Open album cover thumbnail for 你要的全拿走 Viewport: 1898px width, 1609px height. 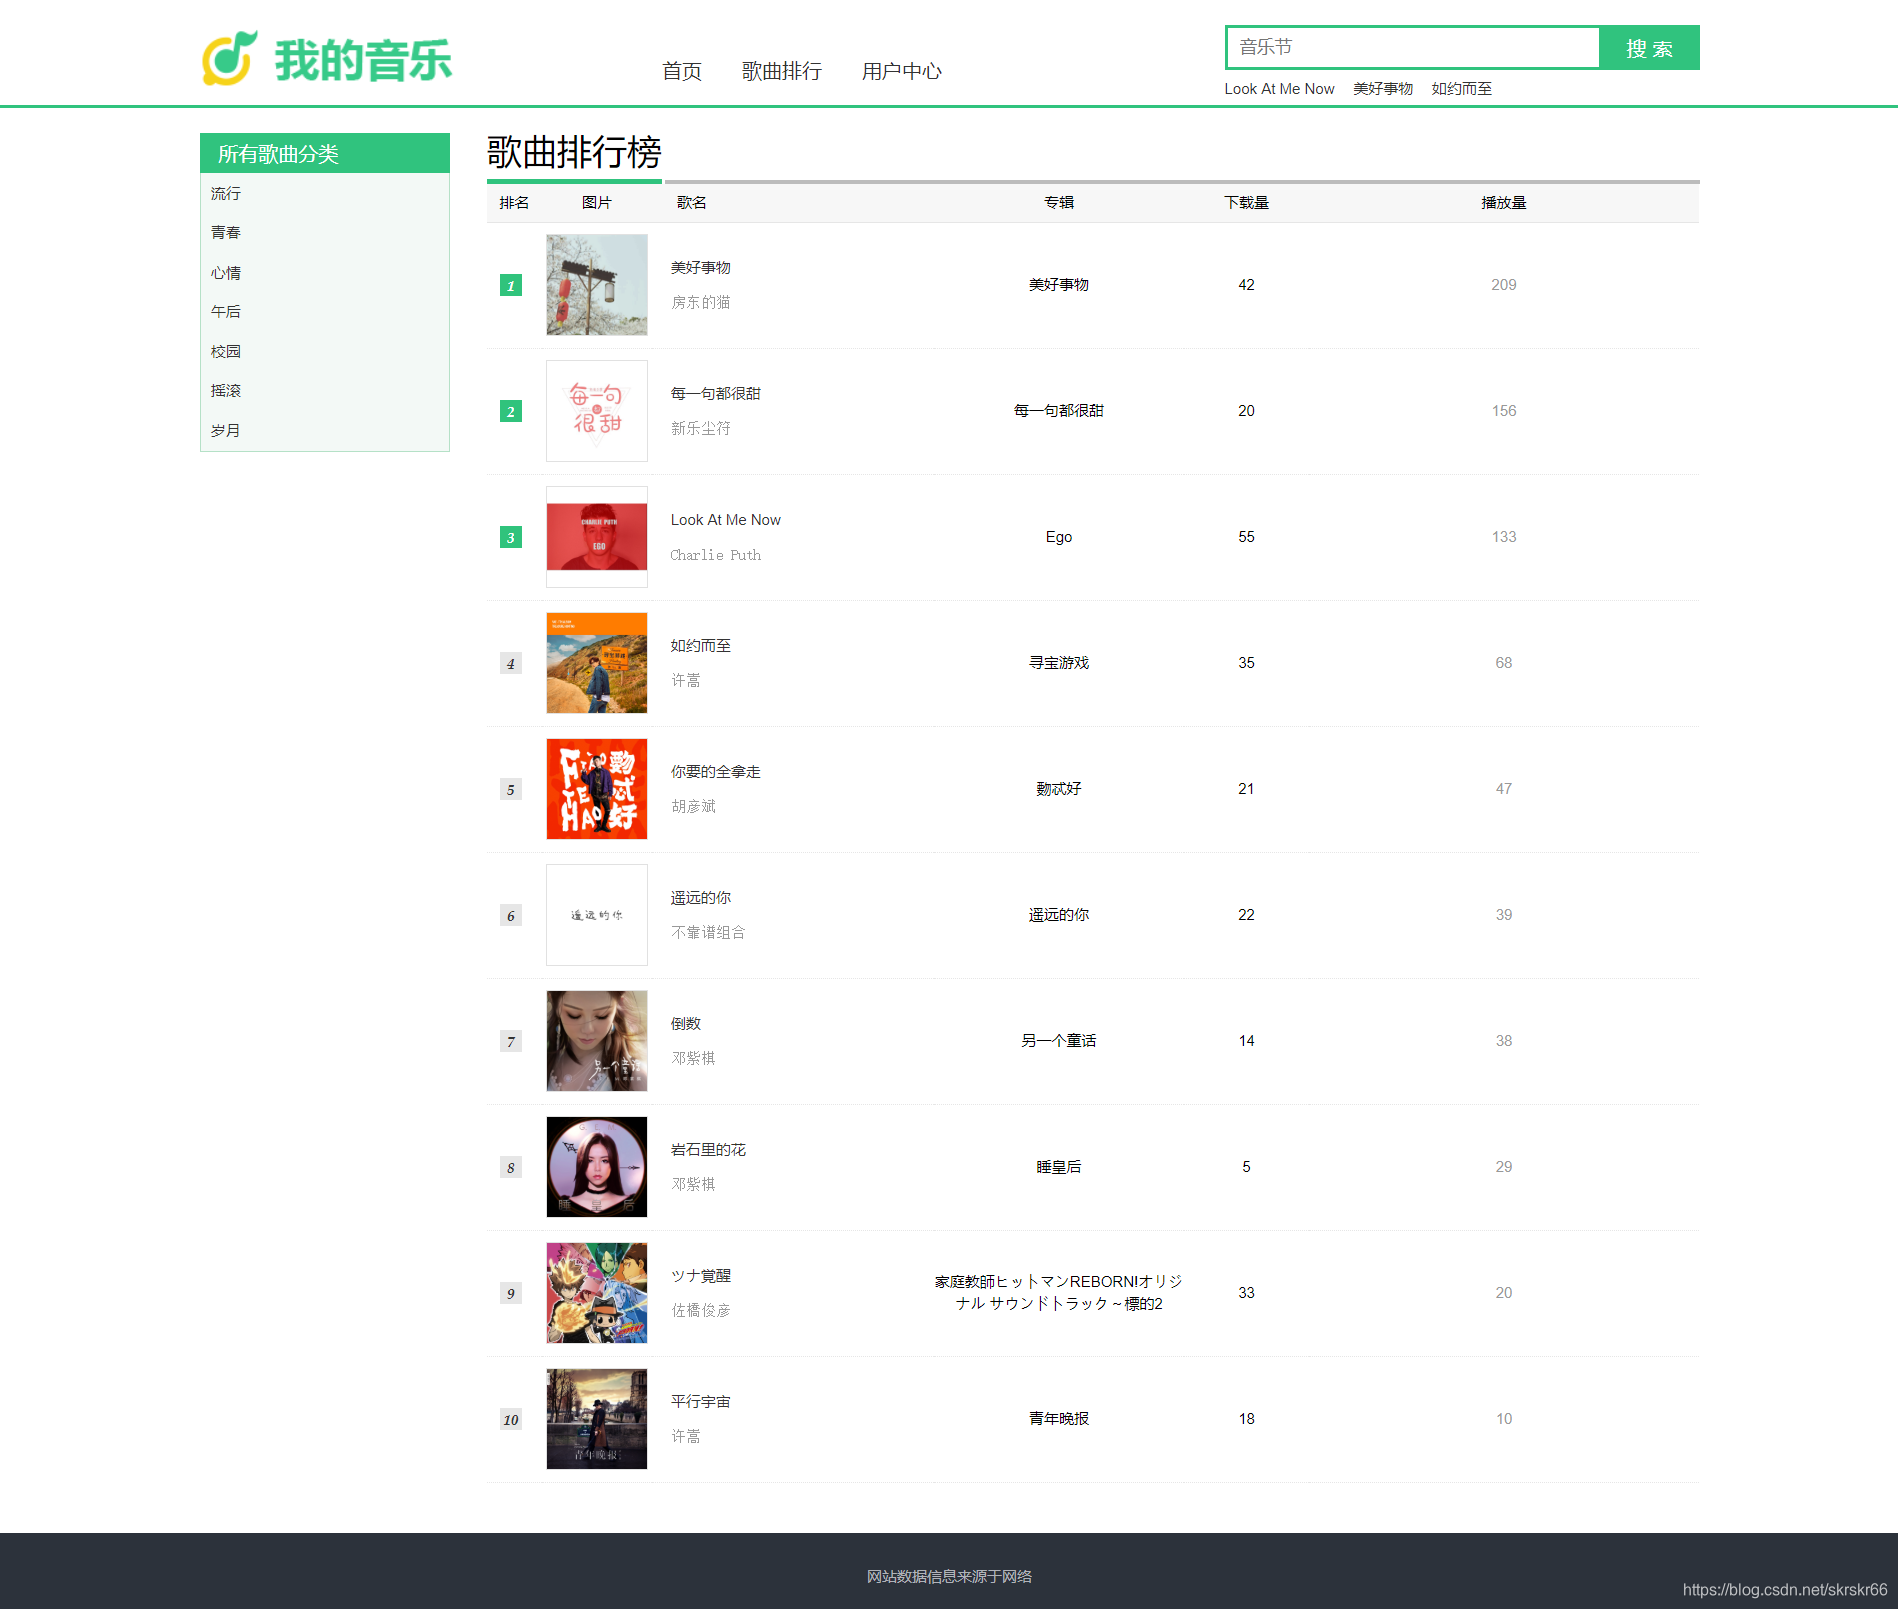(x=597, y=789)
